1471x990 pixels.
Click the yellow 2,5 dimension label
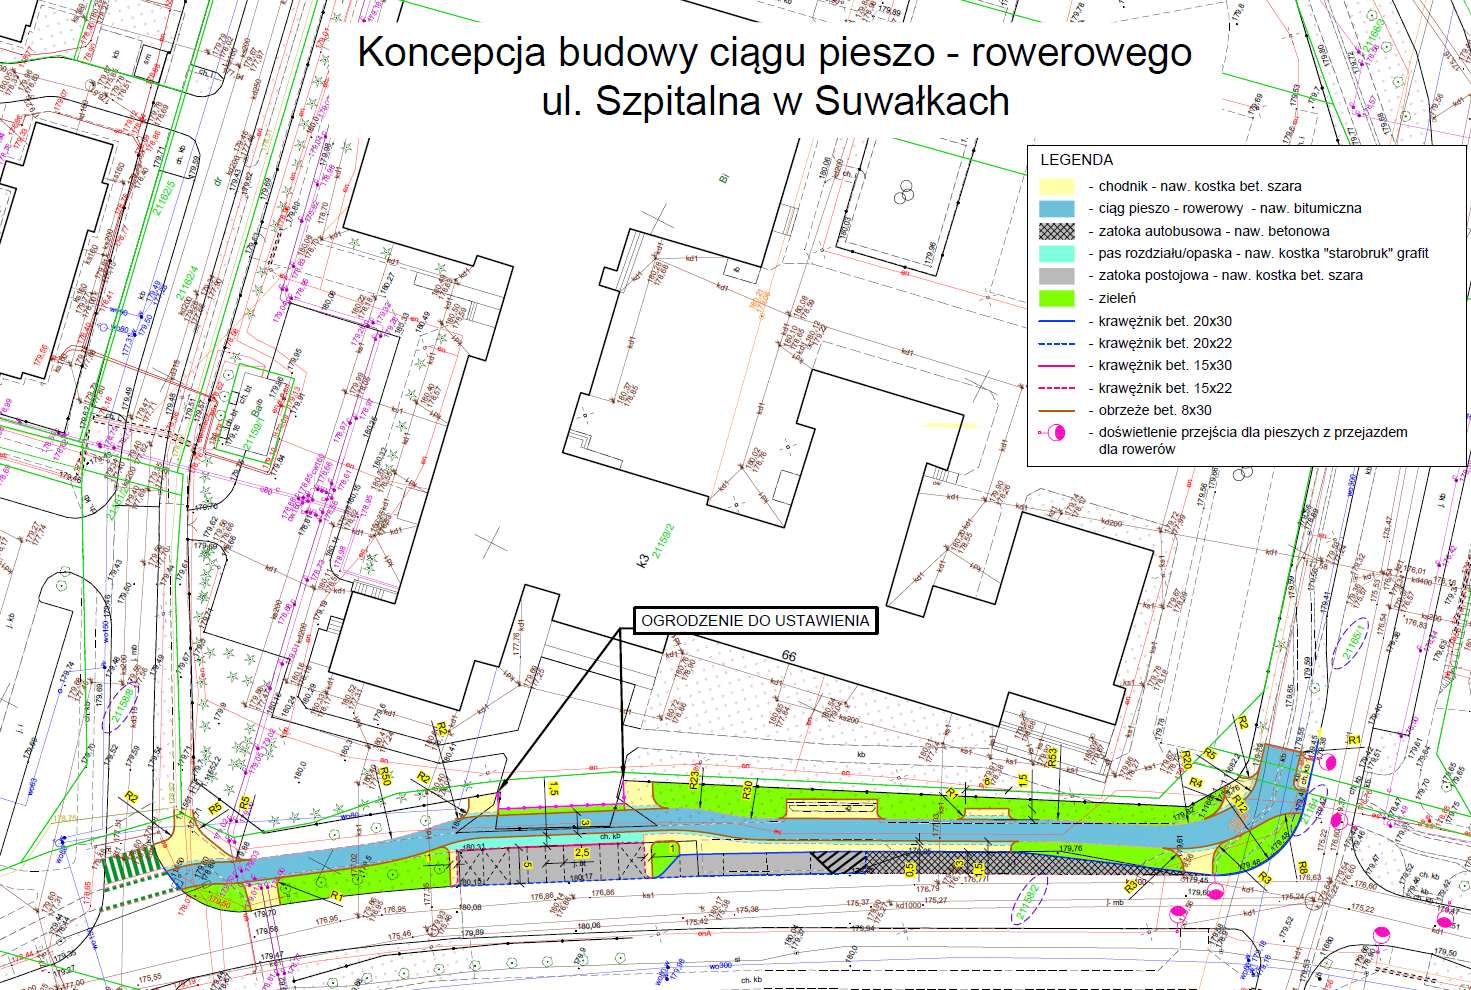point(582,852)
